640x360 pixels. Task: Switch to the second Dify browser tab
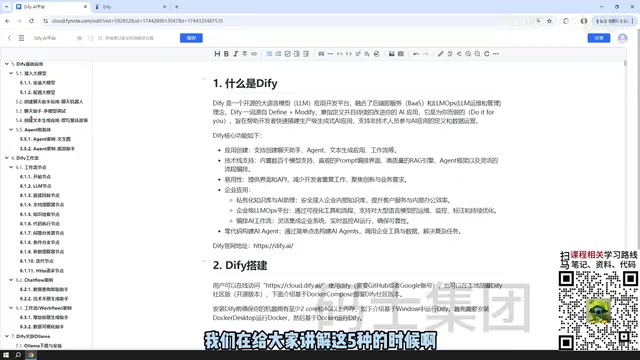130,7
